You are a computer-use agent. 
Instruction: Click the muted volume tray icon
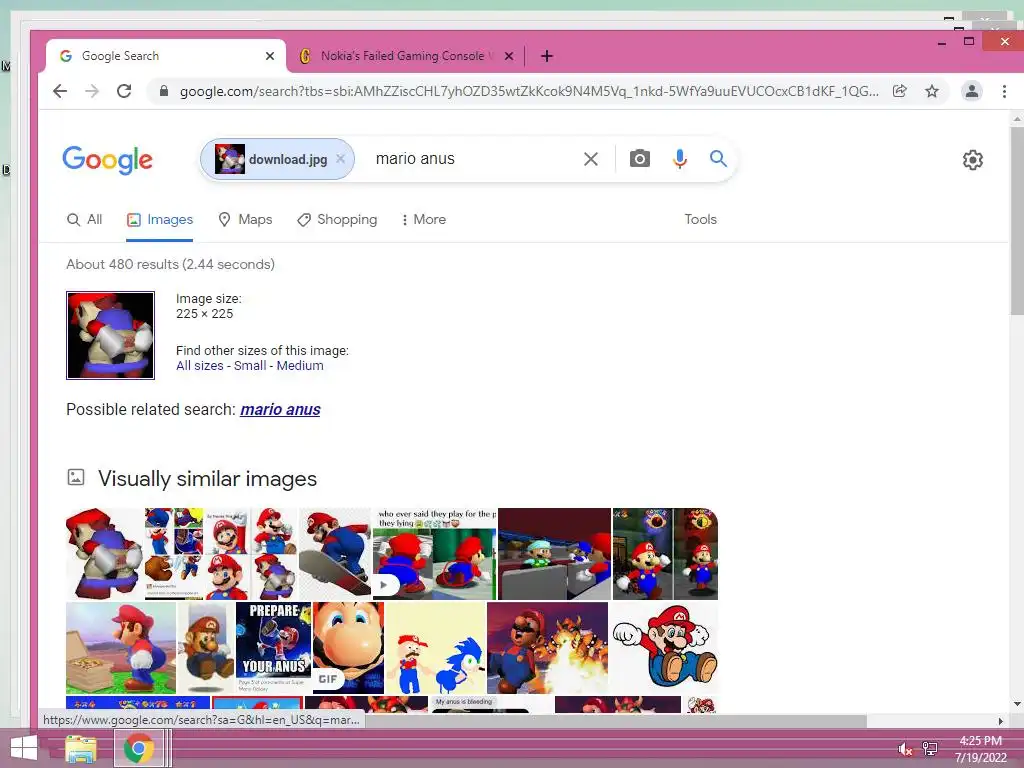[904, 750]
